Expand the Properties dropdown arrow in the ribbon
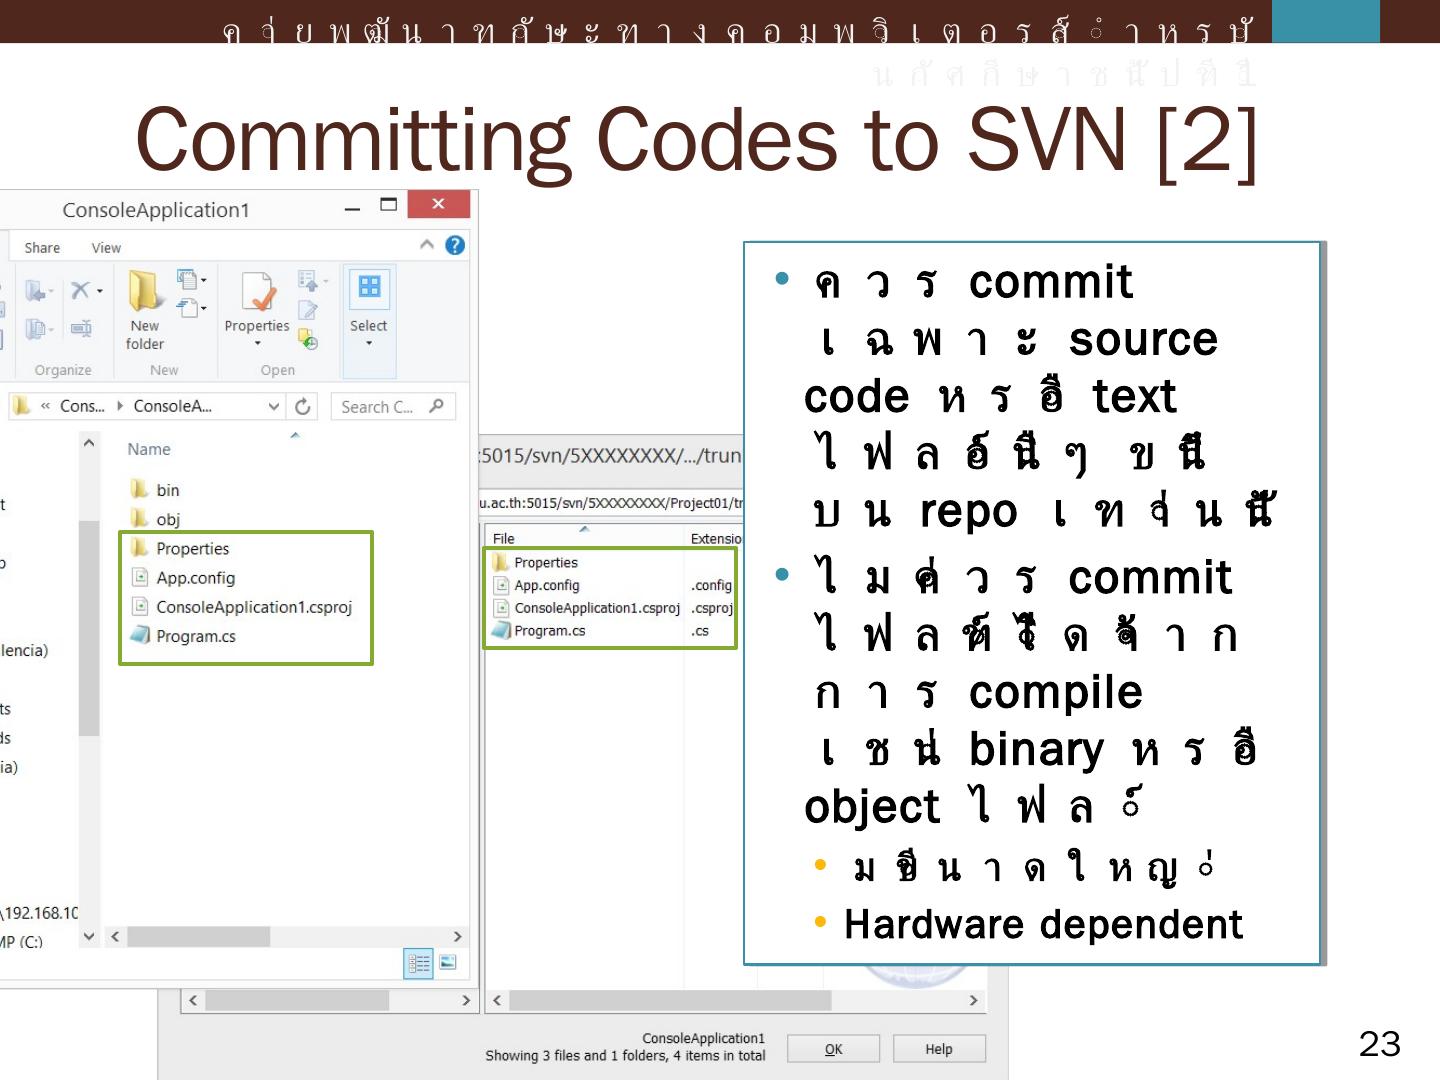 click(258, 344)
